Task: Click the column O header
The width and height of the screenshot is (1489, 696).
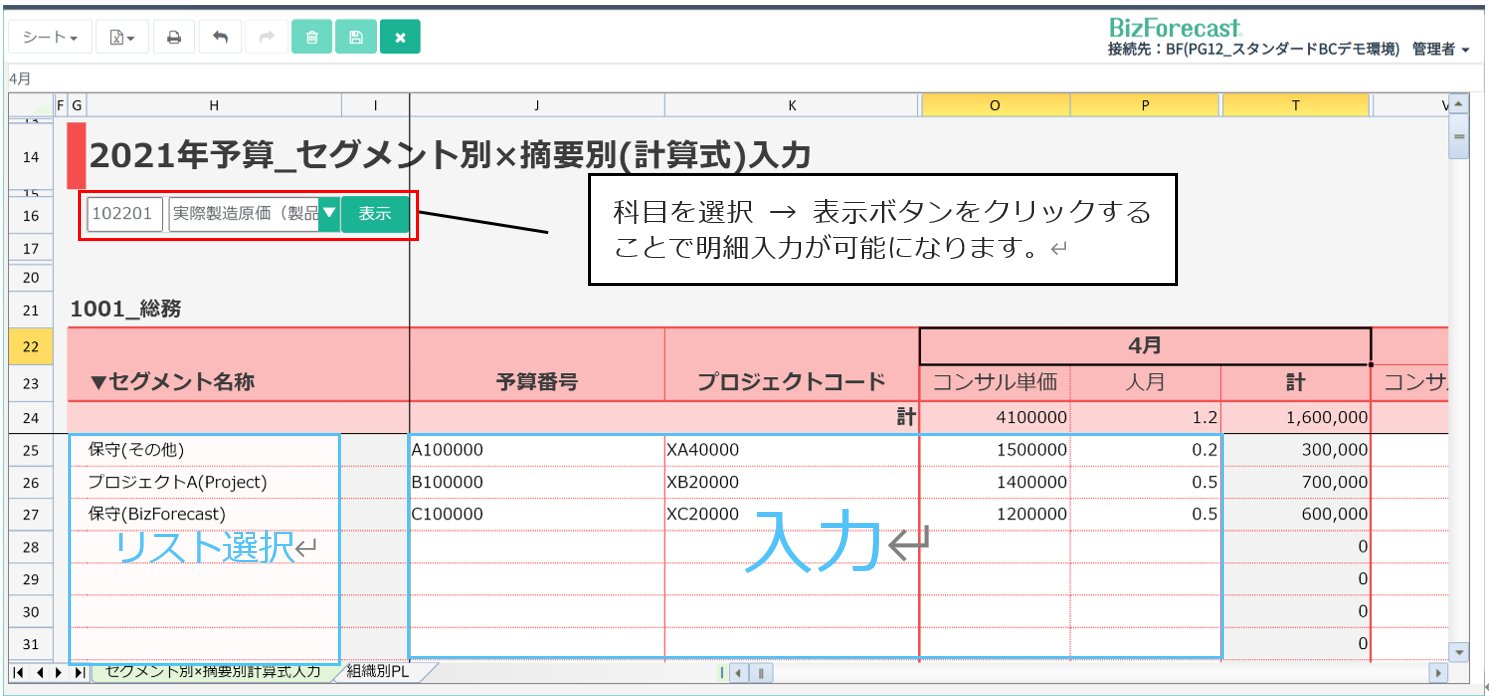Action: [995, 105]
